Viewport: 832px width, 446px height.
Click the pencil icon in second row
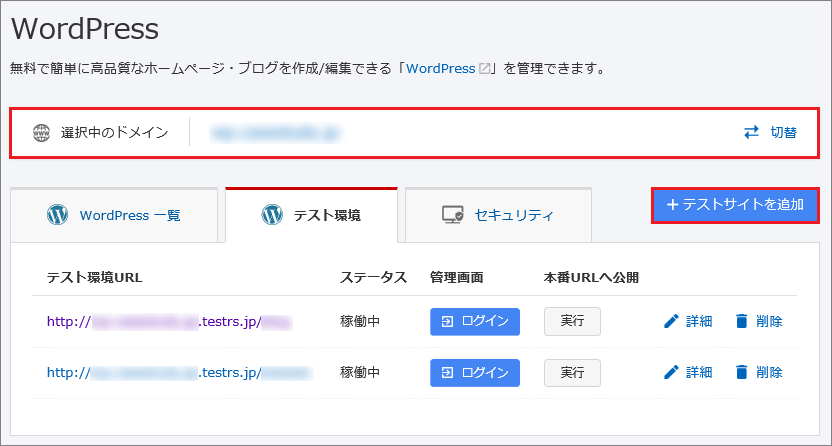(x=671, y=373)
